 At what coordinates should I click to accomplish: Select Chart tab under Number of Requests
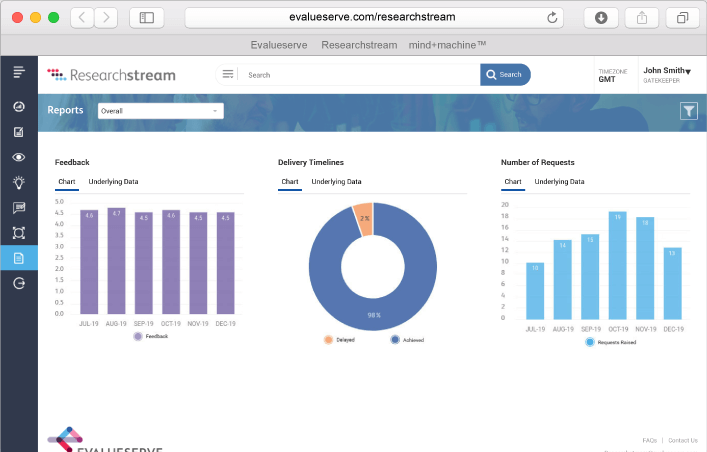click(x=513, y=182)
